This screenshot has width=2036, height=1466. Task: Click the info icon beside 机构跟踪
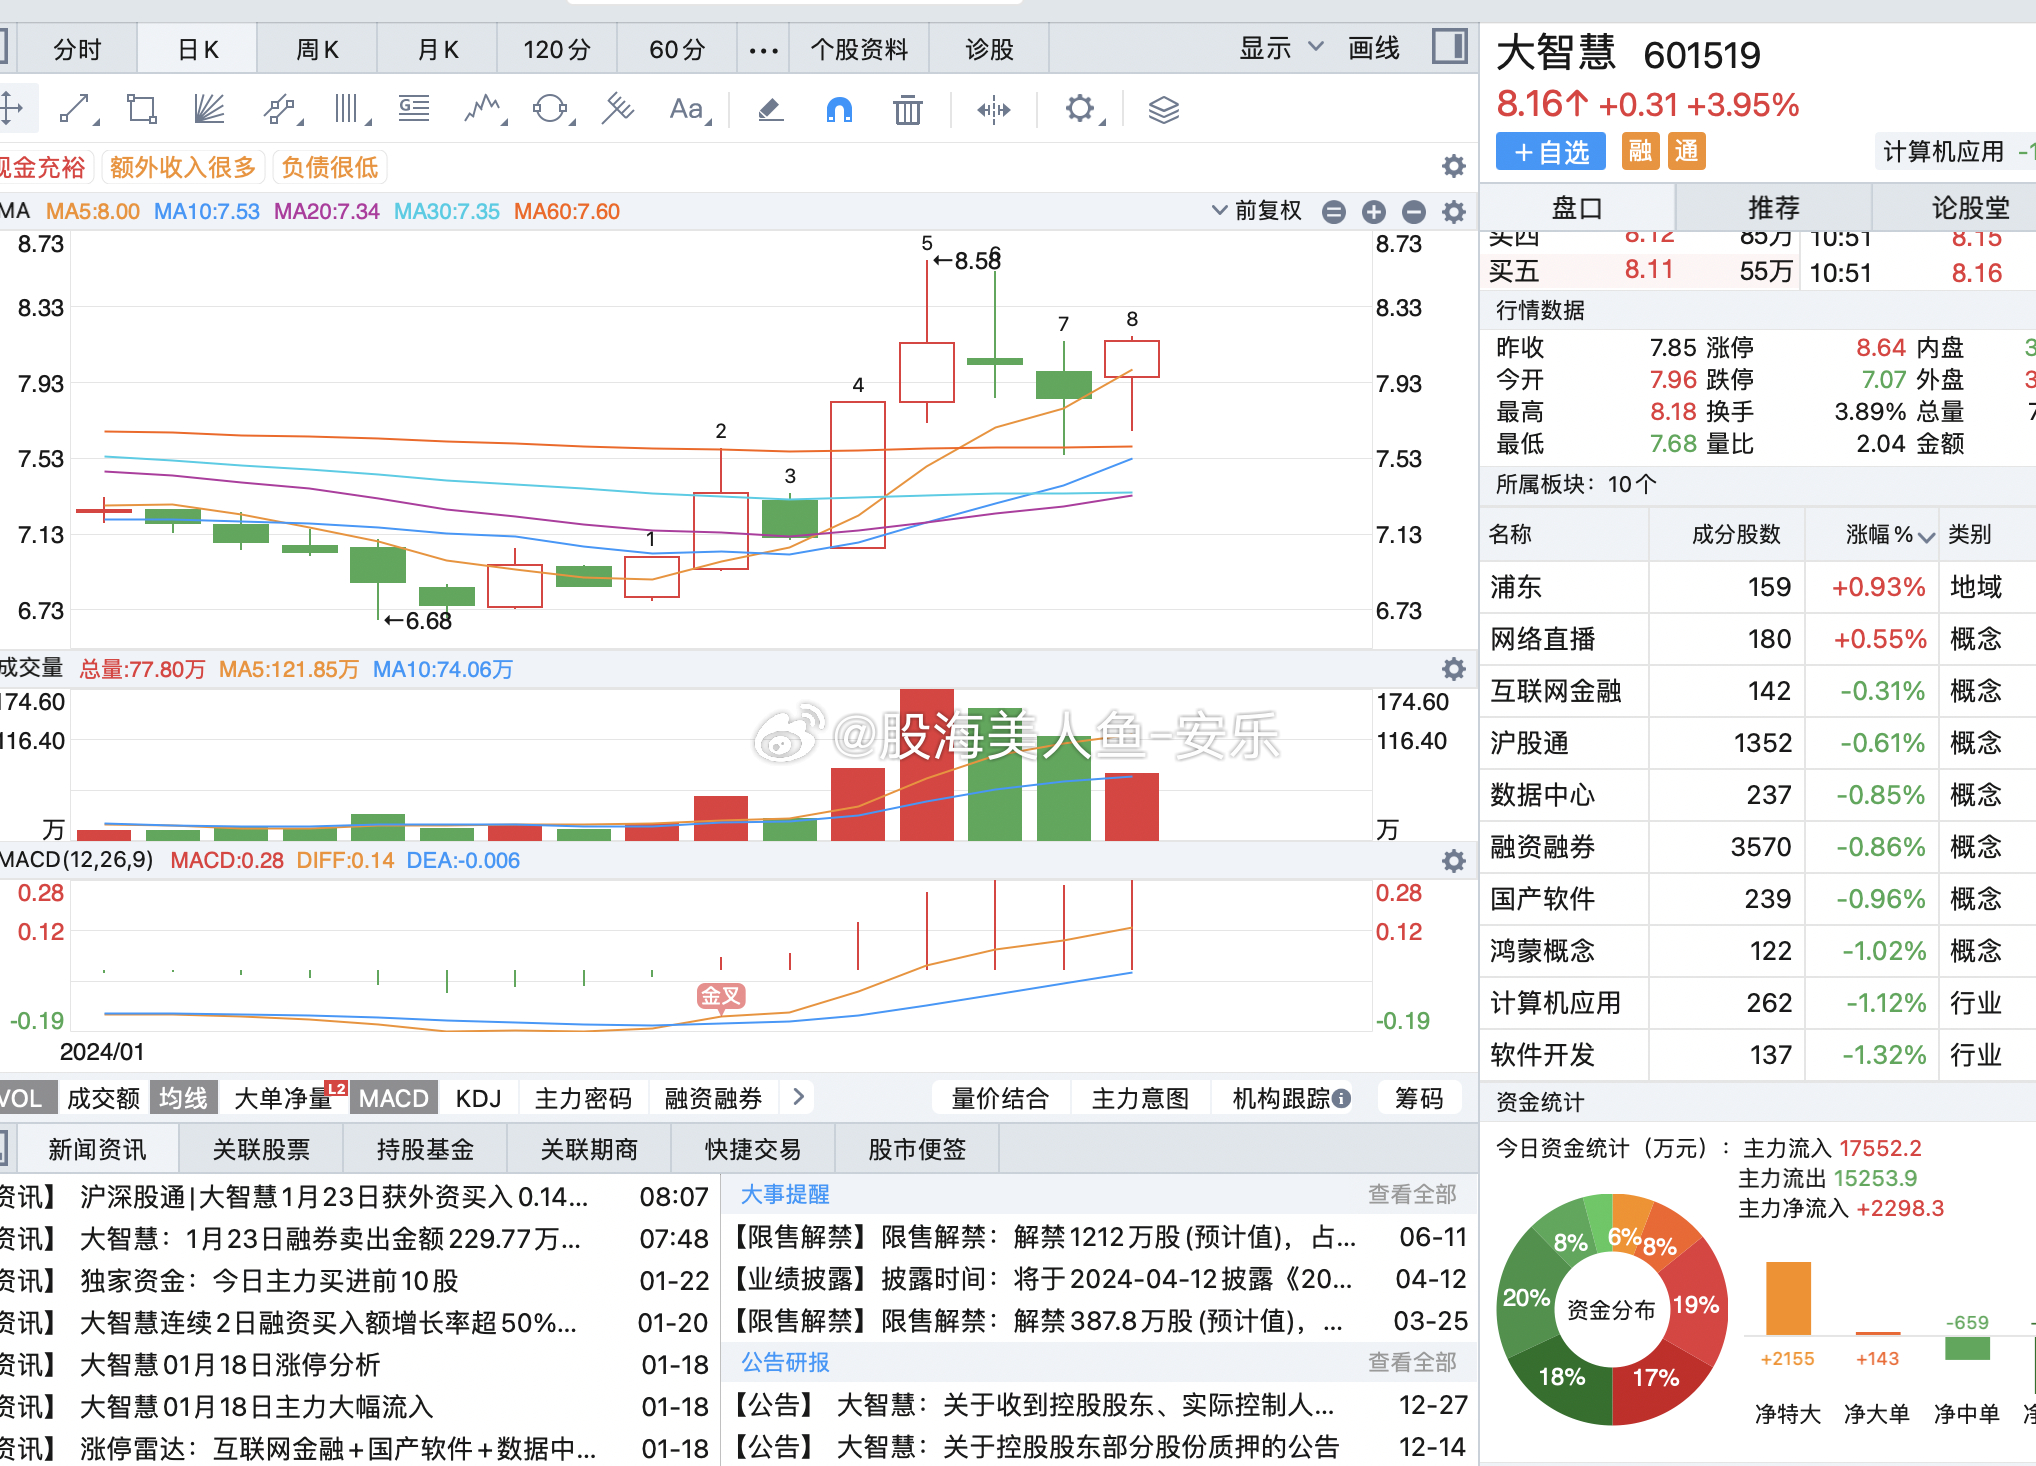pos(1342,1098)
